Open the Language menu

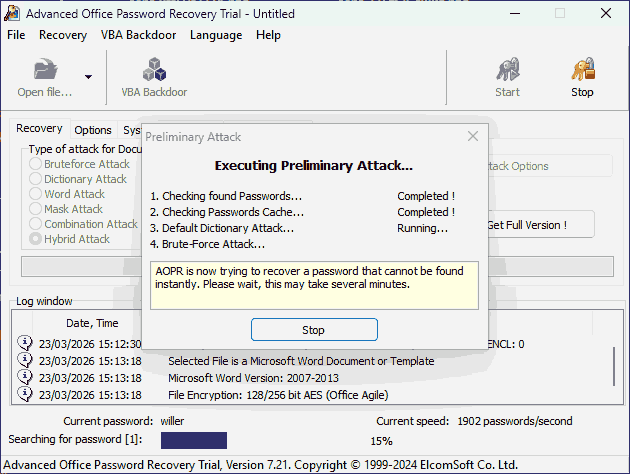click(215, 35)
